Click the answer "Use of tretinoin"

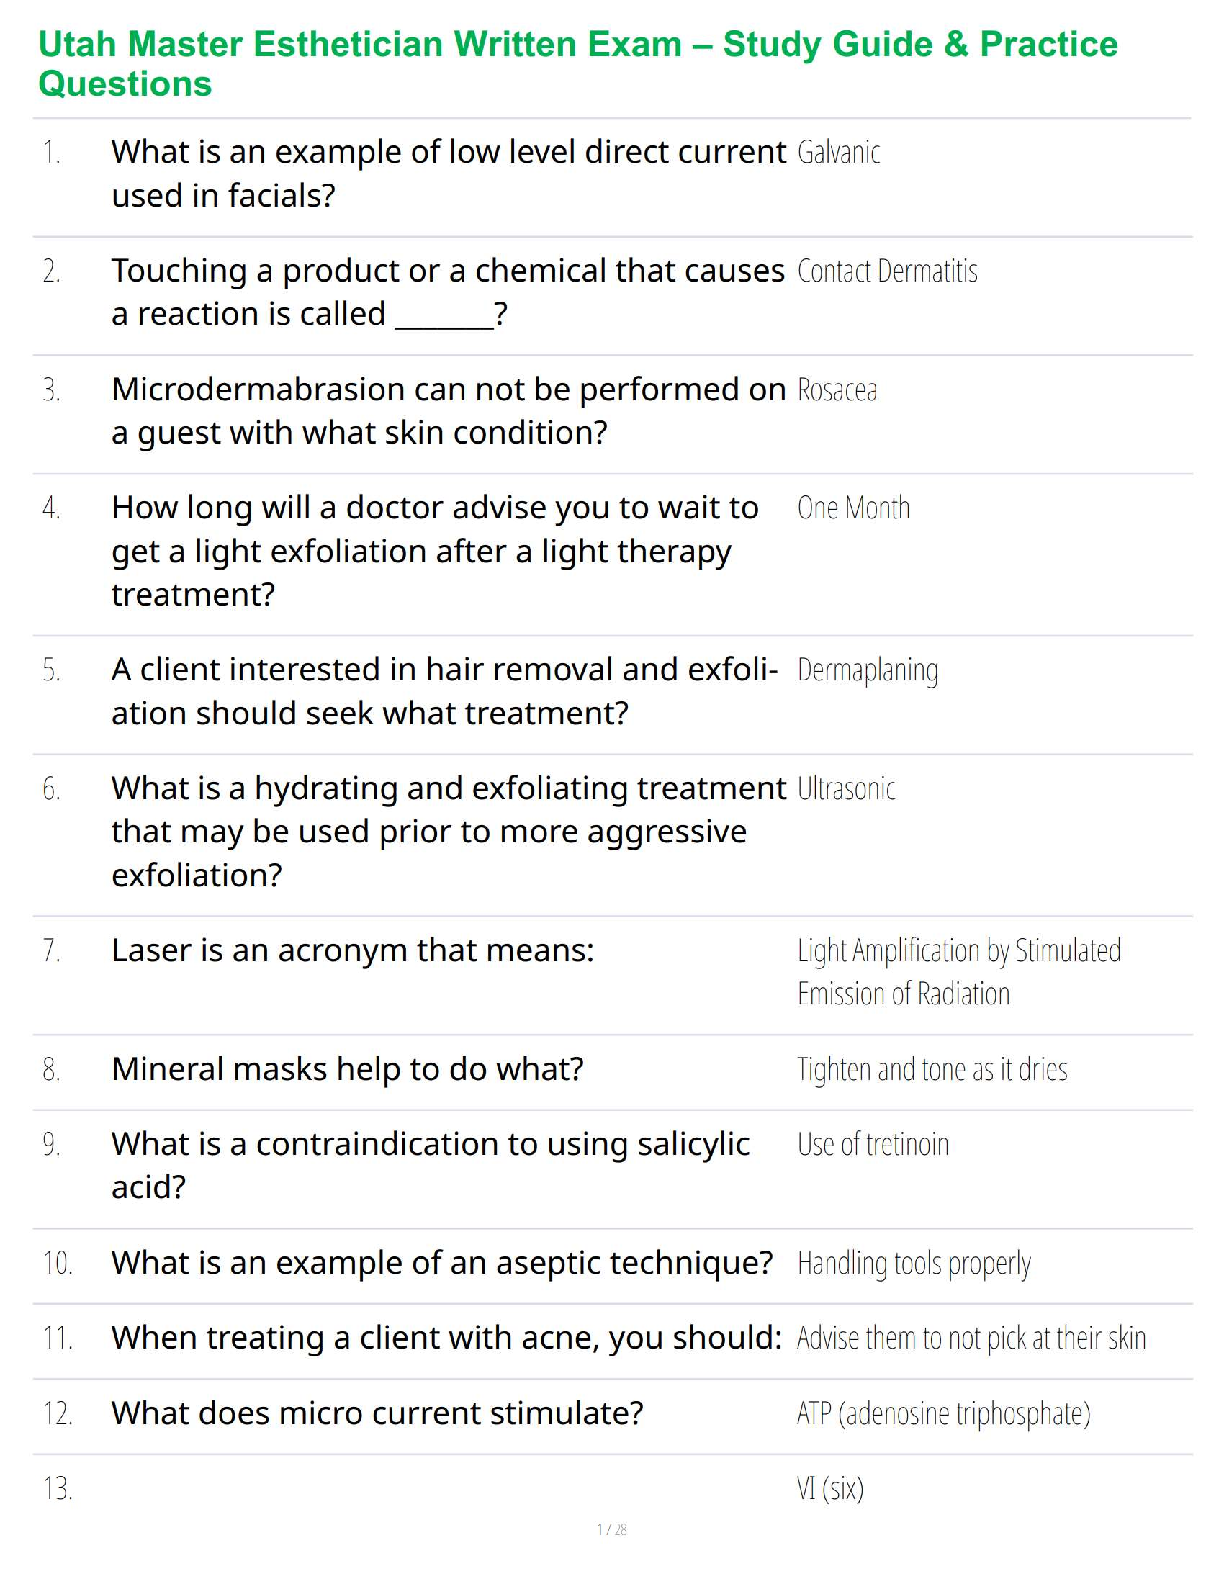pyautogui.click(x=873, y=1144)
